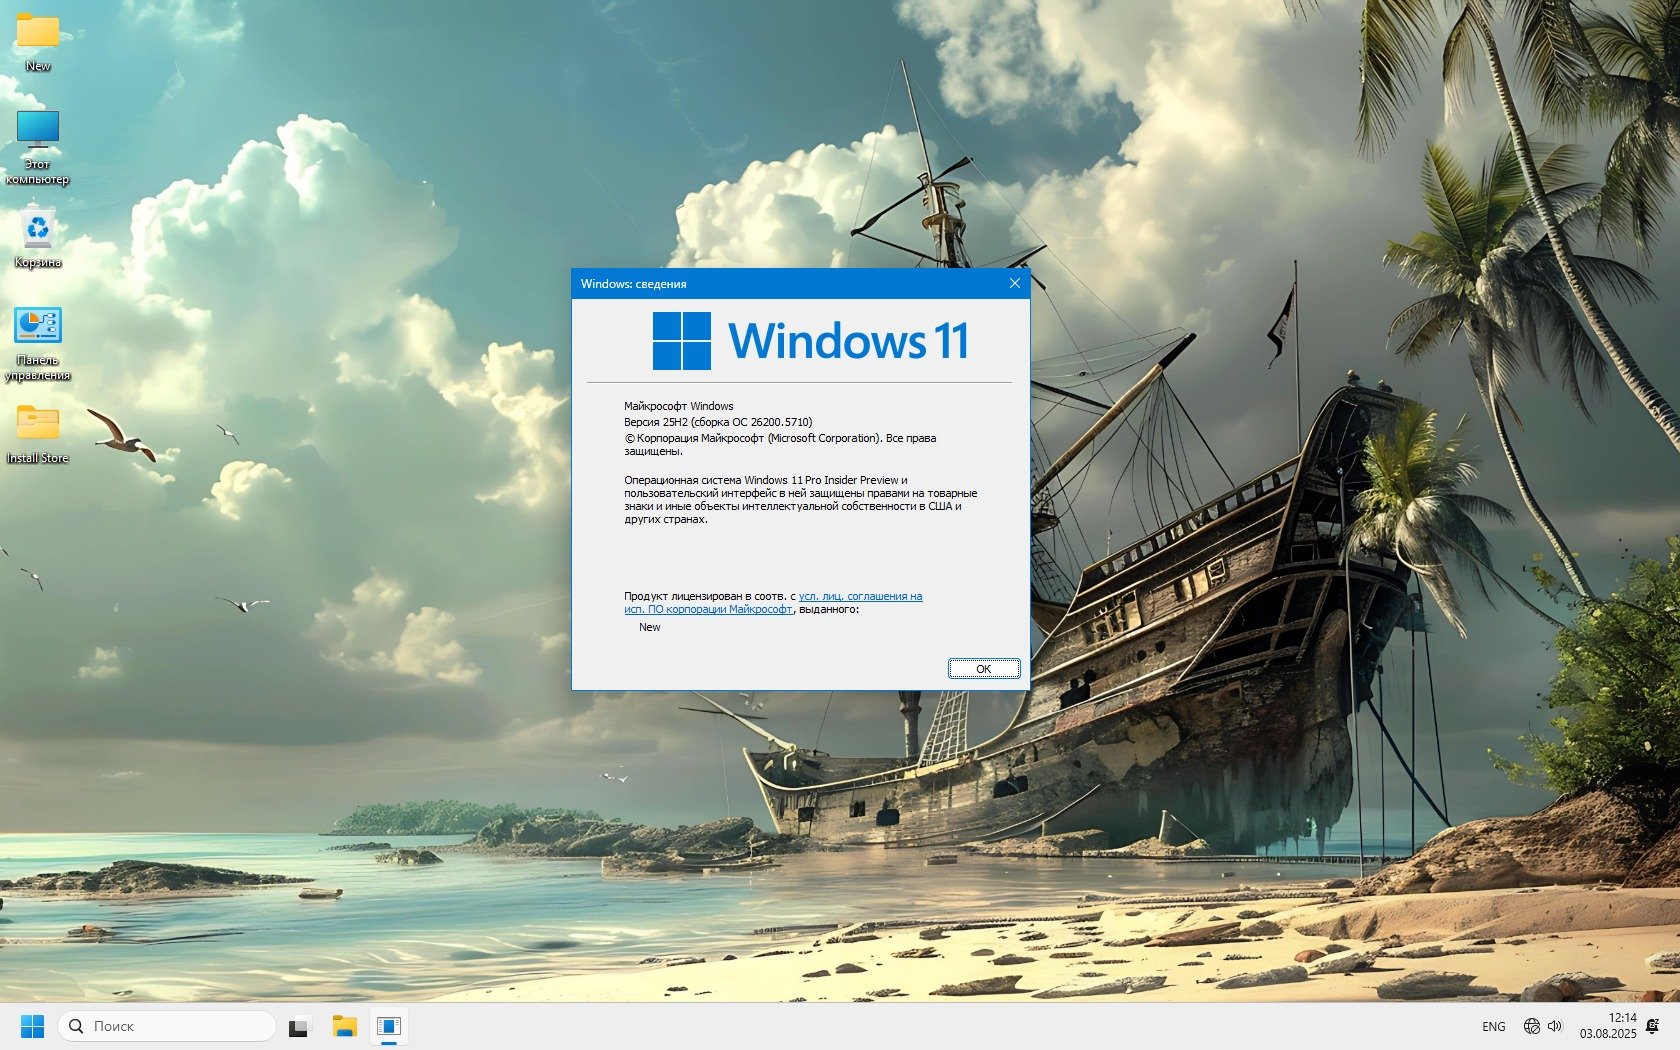This screenshot has height=1050, width=1680.
Task: Open the network status tray icon
Action: (x=1531, y=1026)
